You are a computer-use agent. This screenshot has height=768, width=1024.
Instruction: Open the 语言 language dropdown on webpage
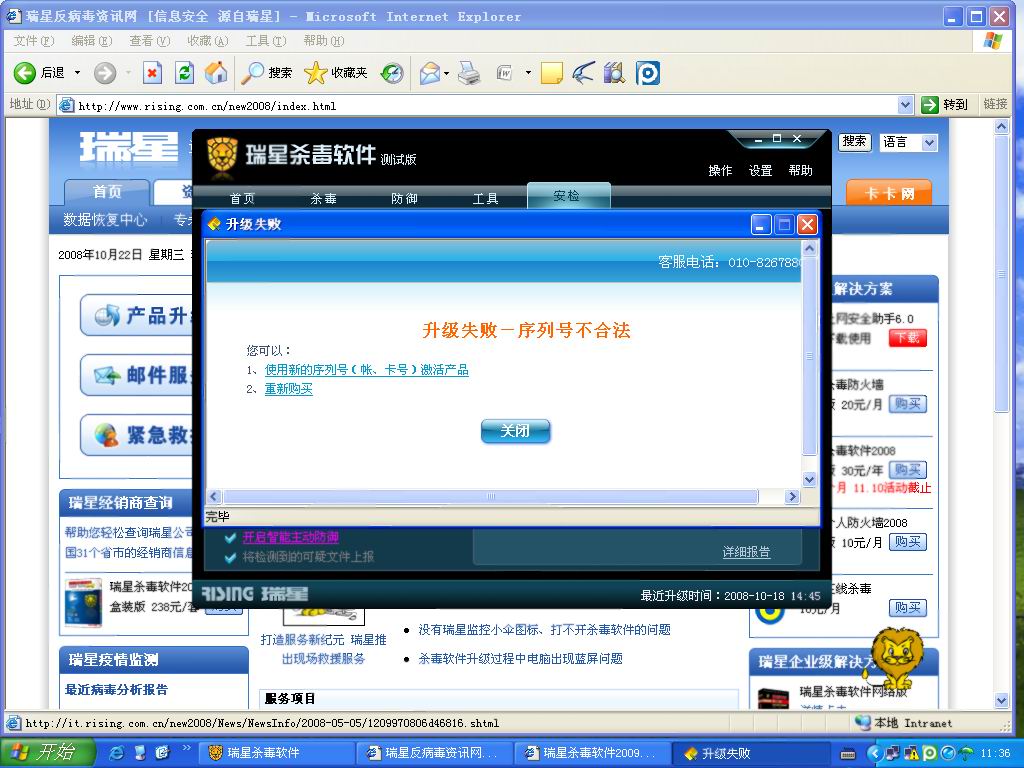tap(929, 142)
